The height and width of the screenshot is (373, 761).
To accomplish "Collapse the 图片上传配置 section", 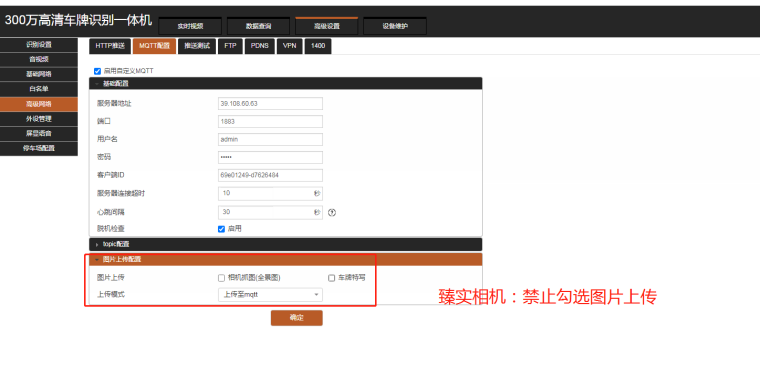I will [285, 259].
